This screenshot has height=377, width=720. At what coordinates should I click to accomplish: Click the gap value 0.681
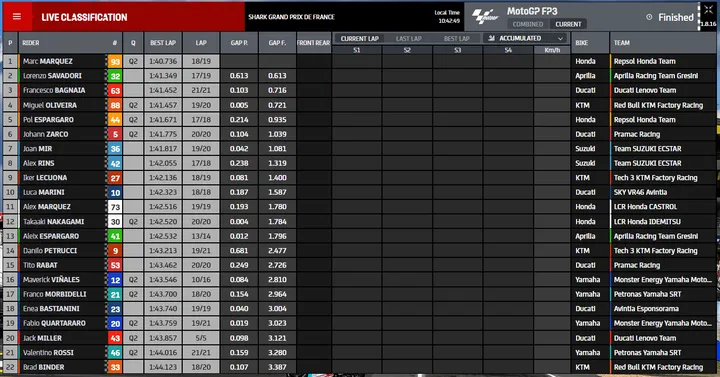point(239,251)
